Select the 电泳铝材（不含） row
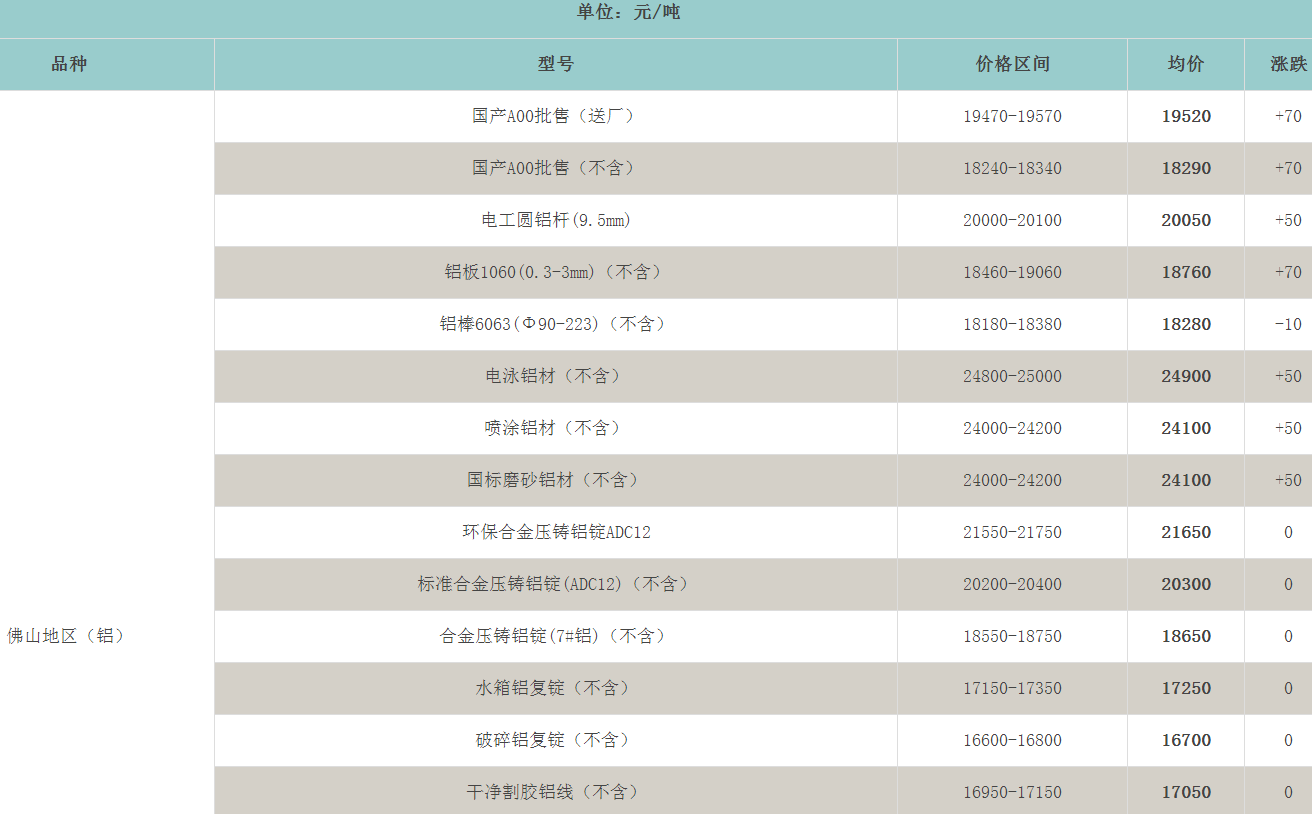 (555, 376)
